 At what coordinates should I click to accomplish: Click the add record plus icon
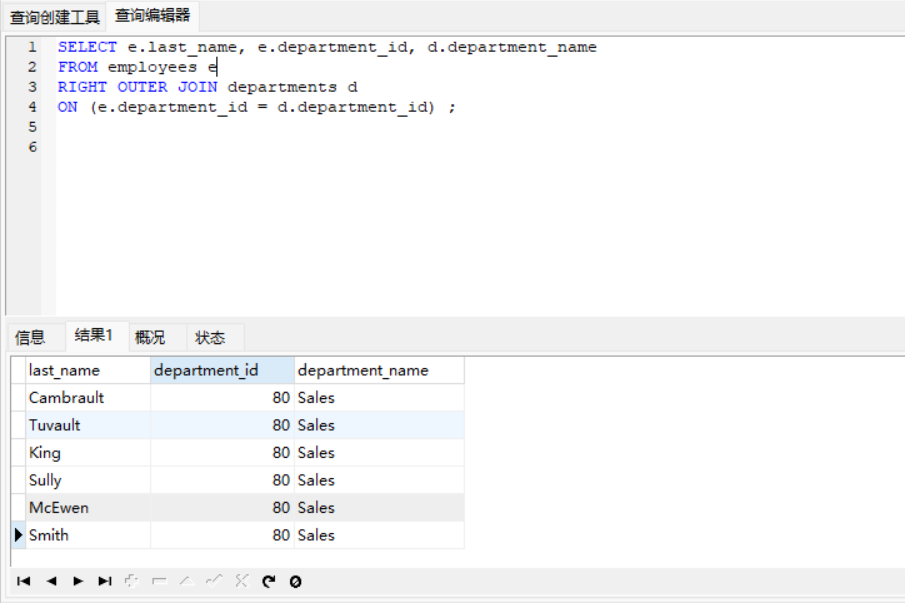pyautogui.click(x=132, y=581)
